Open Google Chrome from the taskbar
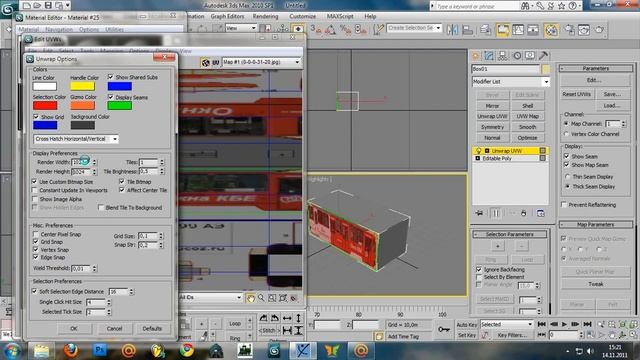Image resolution: width=640 pixels, height=360 pixels. [x=187, y=350]
